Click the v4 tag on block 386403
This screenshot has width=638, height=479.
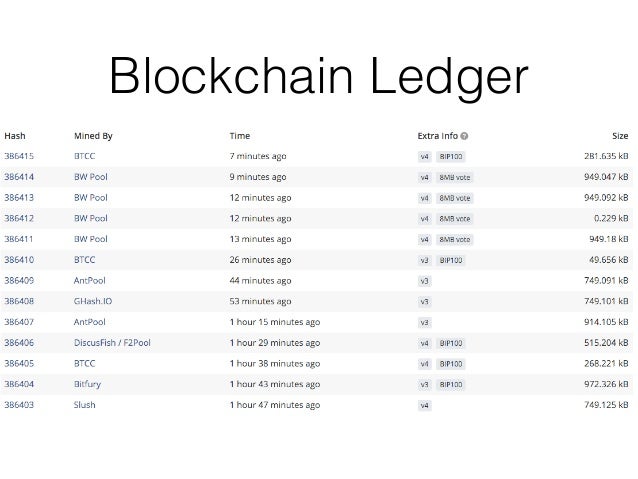click(424, 406)
